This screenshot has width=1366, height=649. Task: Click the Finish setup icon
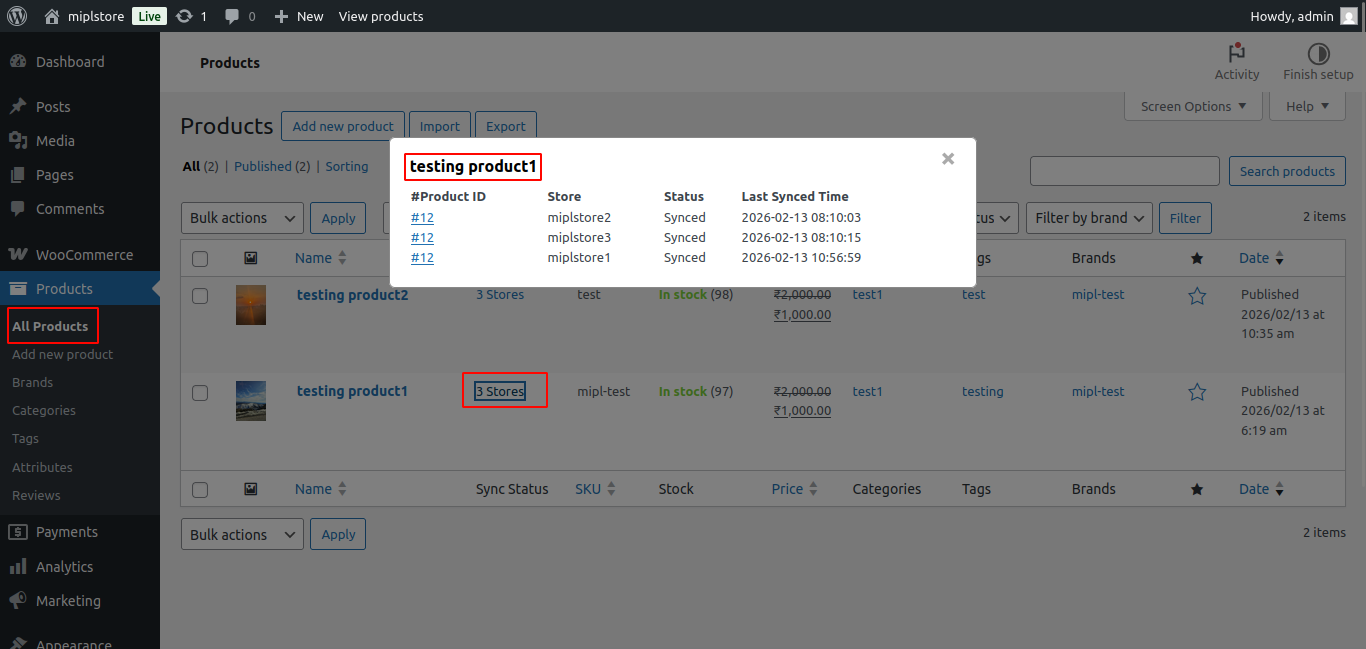click(1318, 54)
